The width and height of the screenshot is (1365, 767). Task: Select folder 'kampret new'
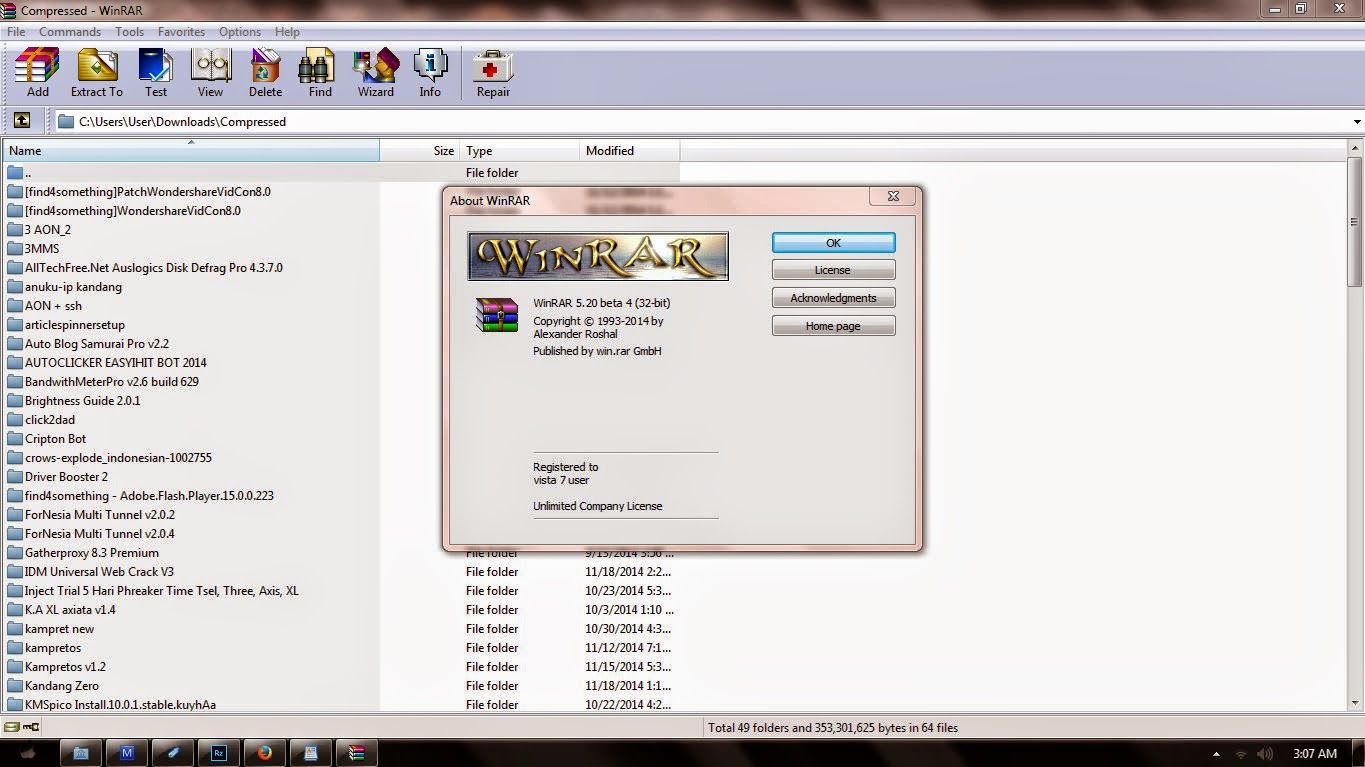point(59,629)
